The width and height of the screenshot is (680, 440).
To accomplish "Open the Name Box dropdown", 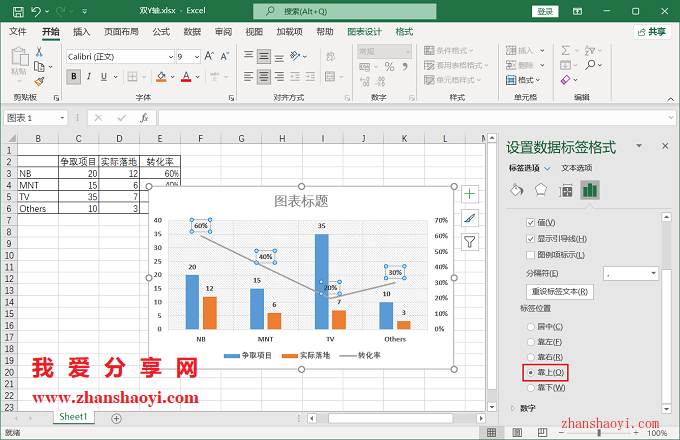I will pyautogui.click(x=62, y=118).
